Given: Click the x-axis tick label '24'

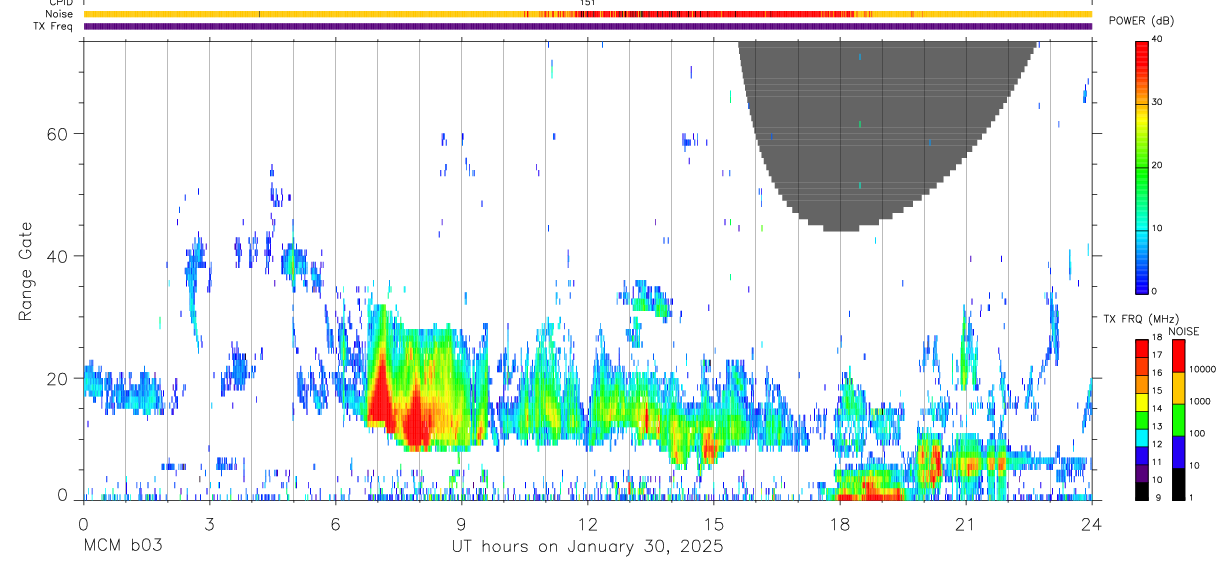Looking at the screenshot, I should [1091, 524].
